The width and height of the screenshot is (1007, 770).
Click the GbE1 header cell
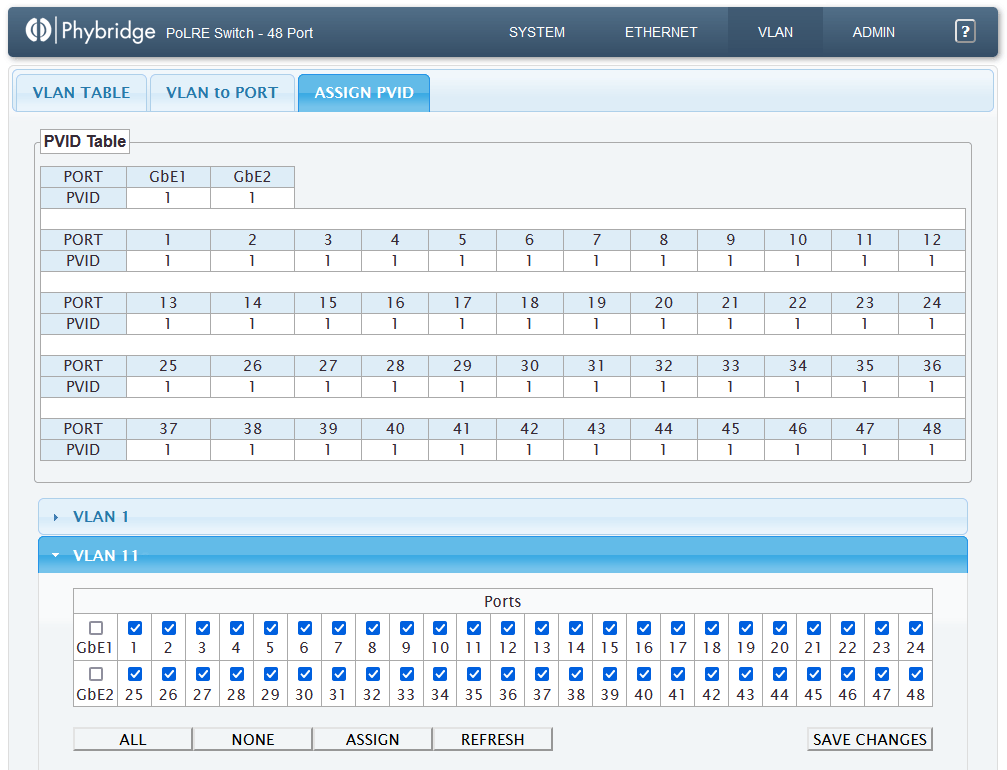(168, 177)
